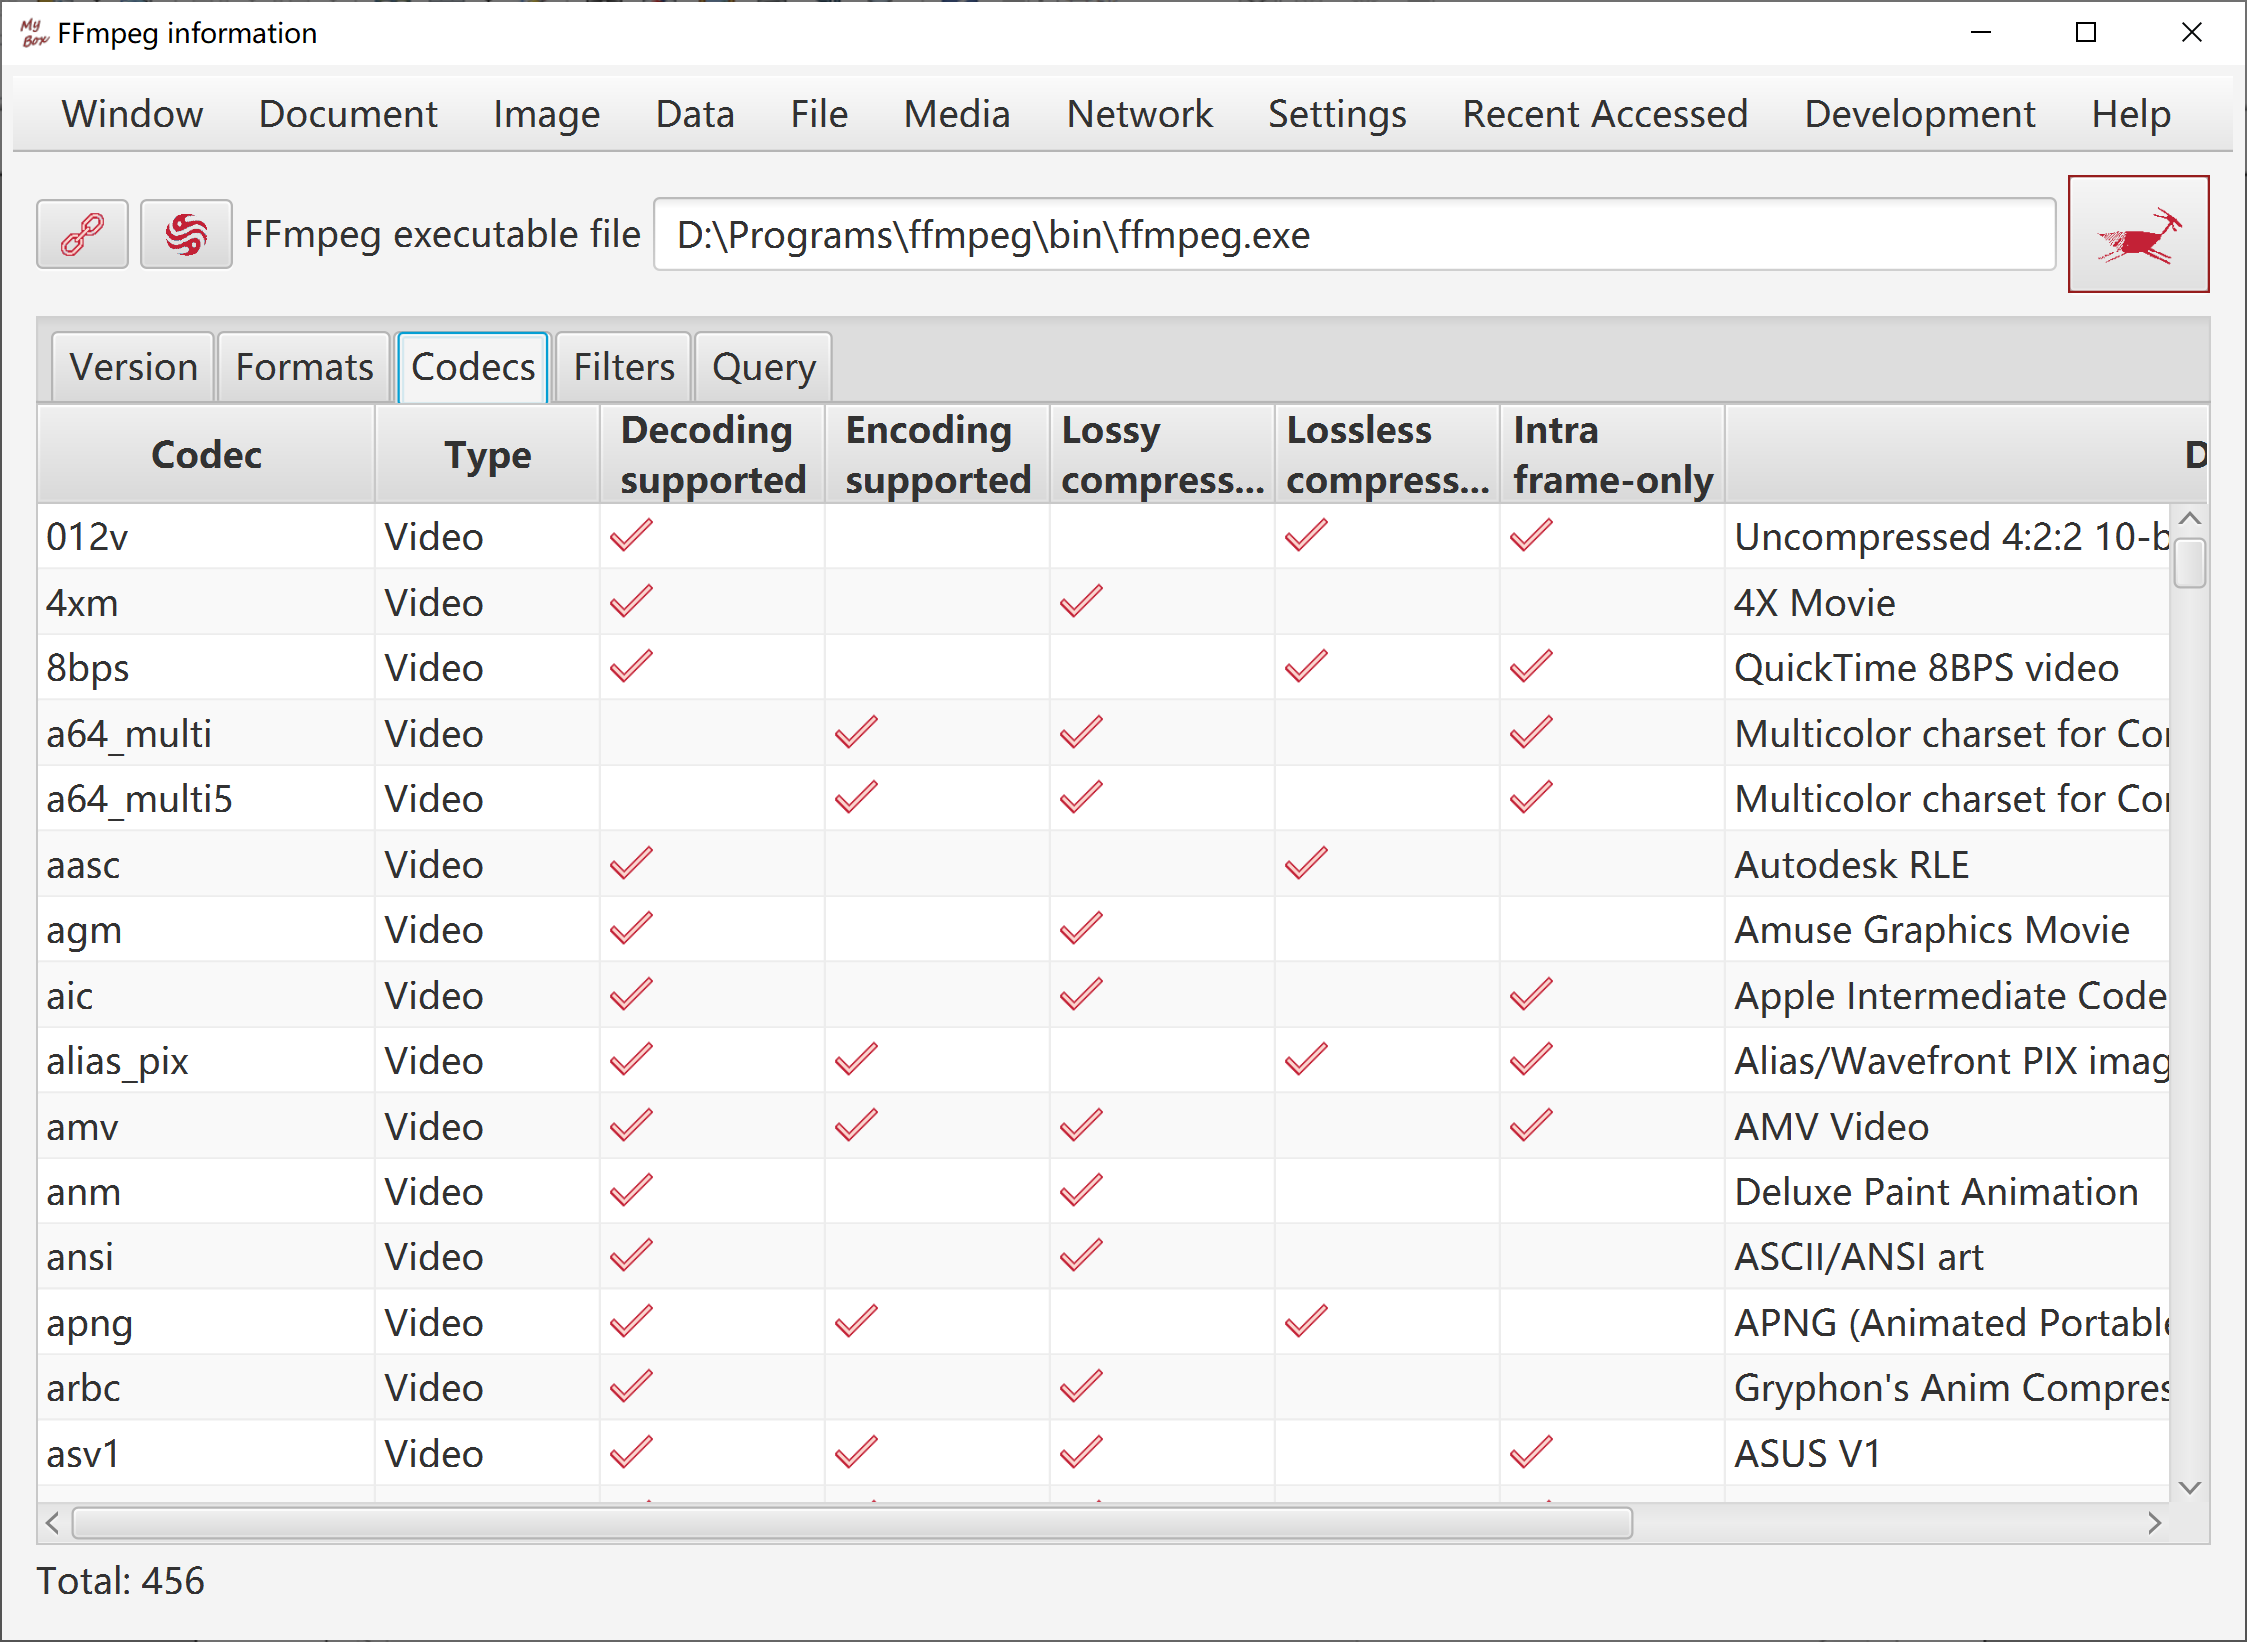Select the alias_pix codec cell
Image resolution: width=2247 pixels, height=1642 pixels.
(206, 1061)
